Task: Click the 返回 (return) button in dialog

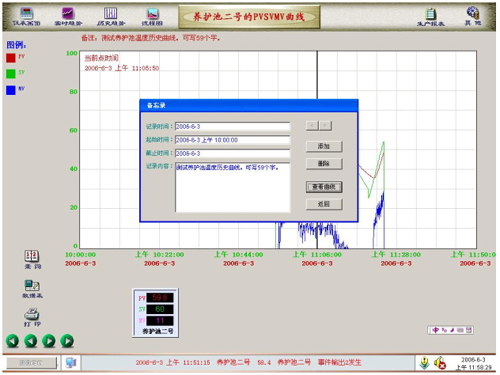Action: coord(324,204)
